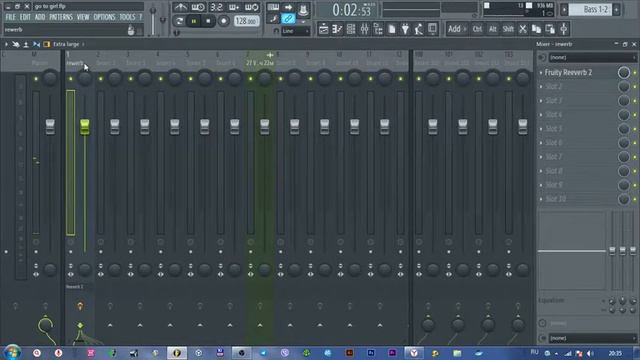Toggle the orange send on reverb insert

[80, 306]
